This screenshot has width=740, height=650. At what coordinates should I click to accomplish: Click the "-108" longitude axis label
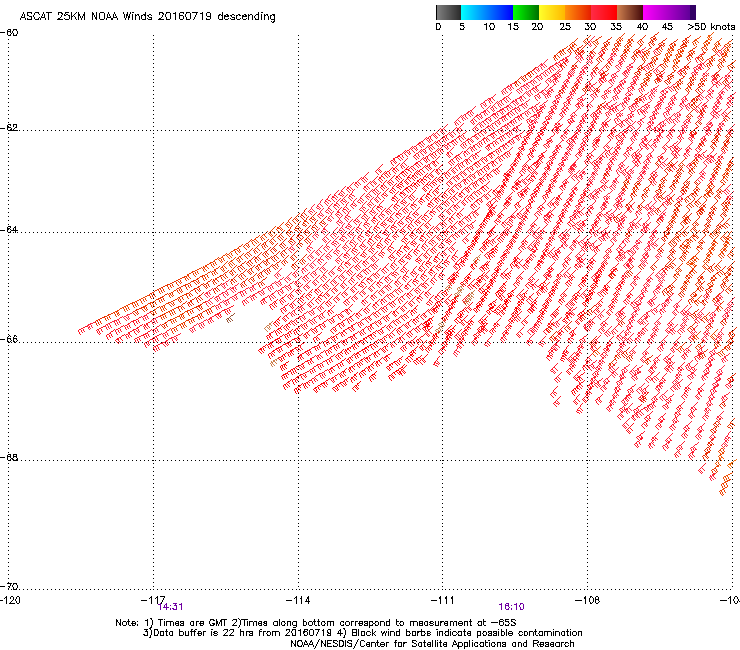(587, 600)
